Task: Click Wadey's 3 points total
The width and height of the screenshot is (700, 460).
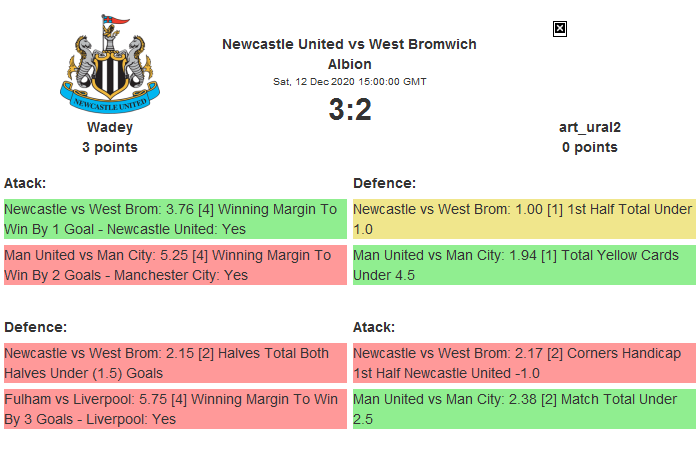Action: point(110,147)
